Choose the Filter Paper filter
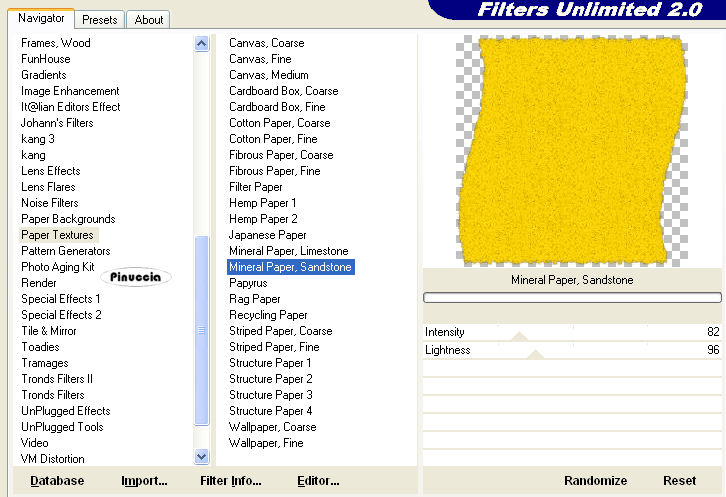 pos(256,187)
